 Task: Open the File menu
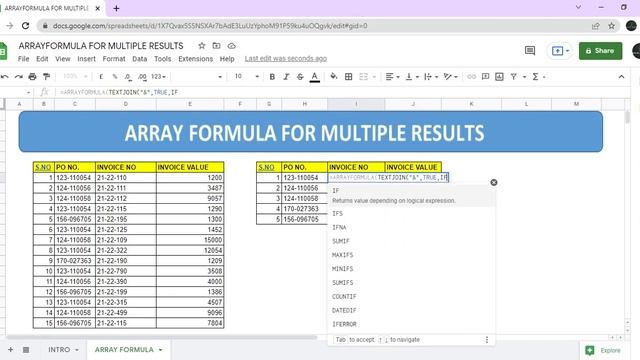[24, 59]
